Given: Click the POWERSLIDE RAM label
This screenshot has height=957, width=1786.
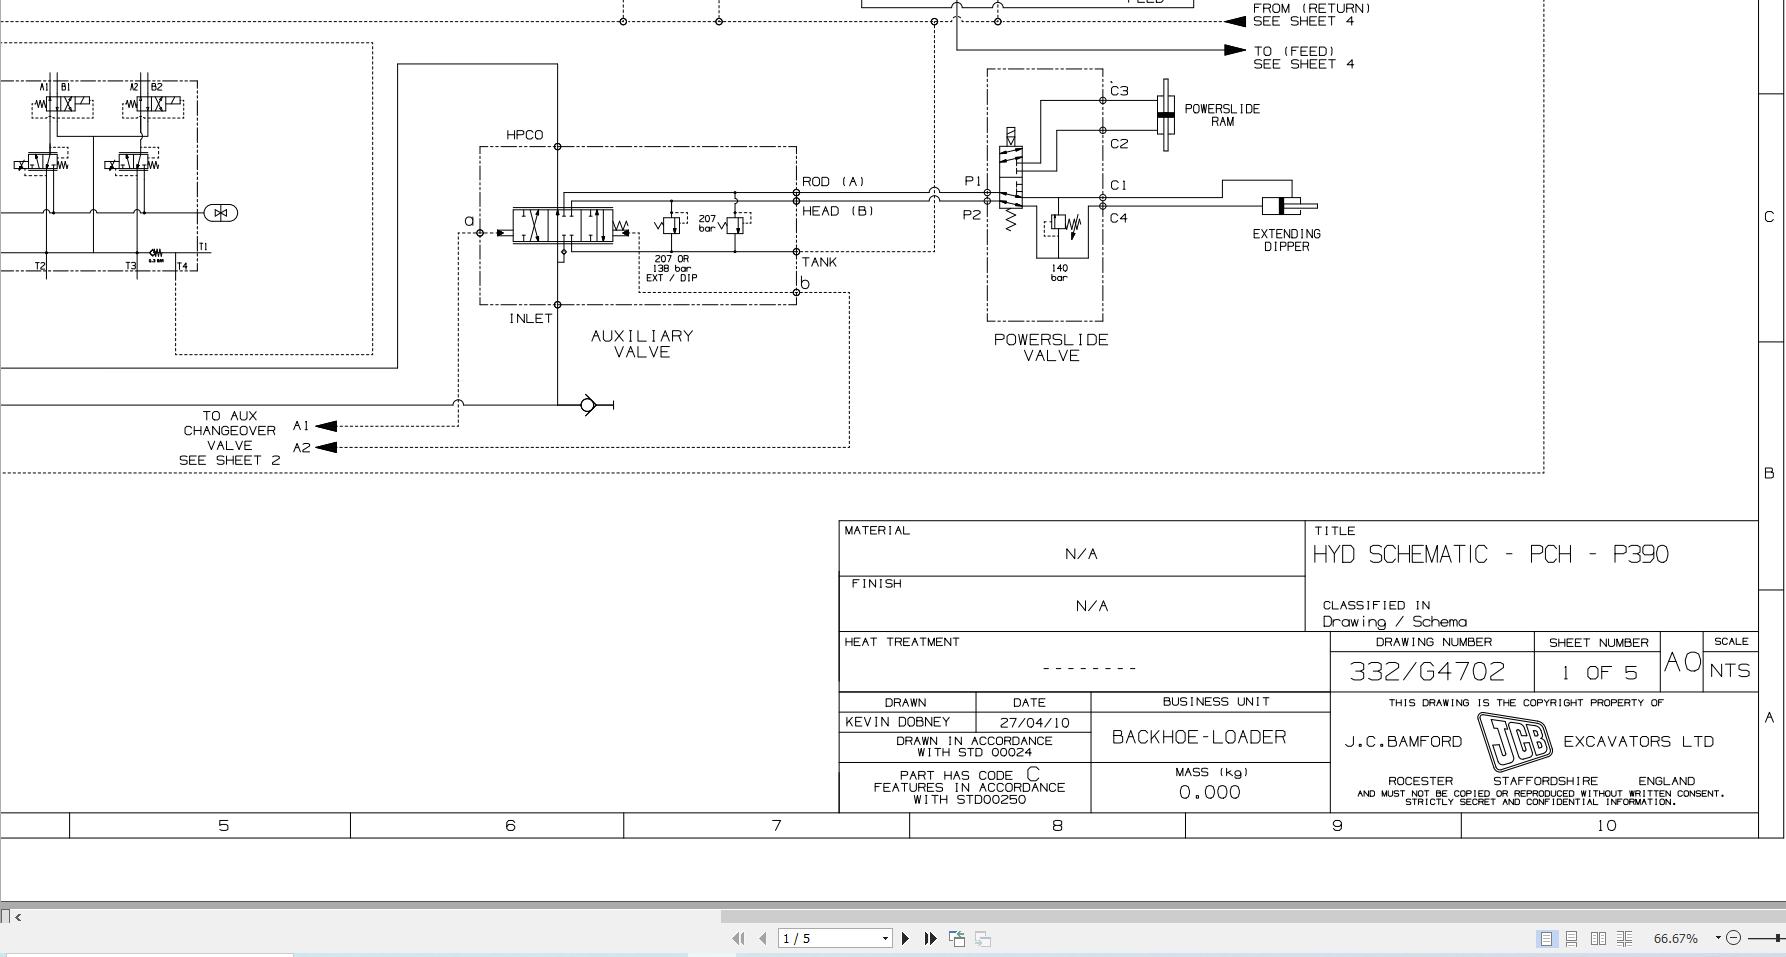Looking at the screenshot, I should (1222, 115).
